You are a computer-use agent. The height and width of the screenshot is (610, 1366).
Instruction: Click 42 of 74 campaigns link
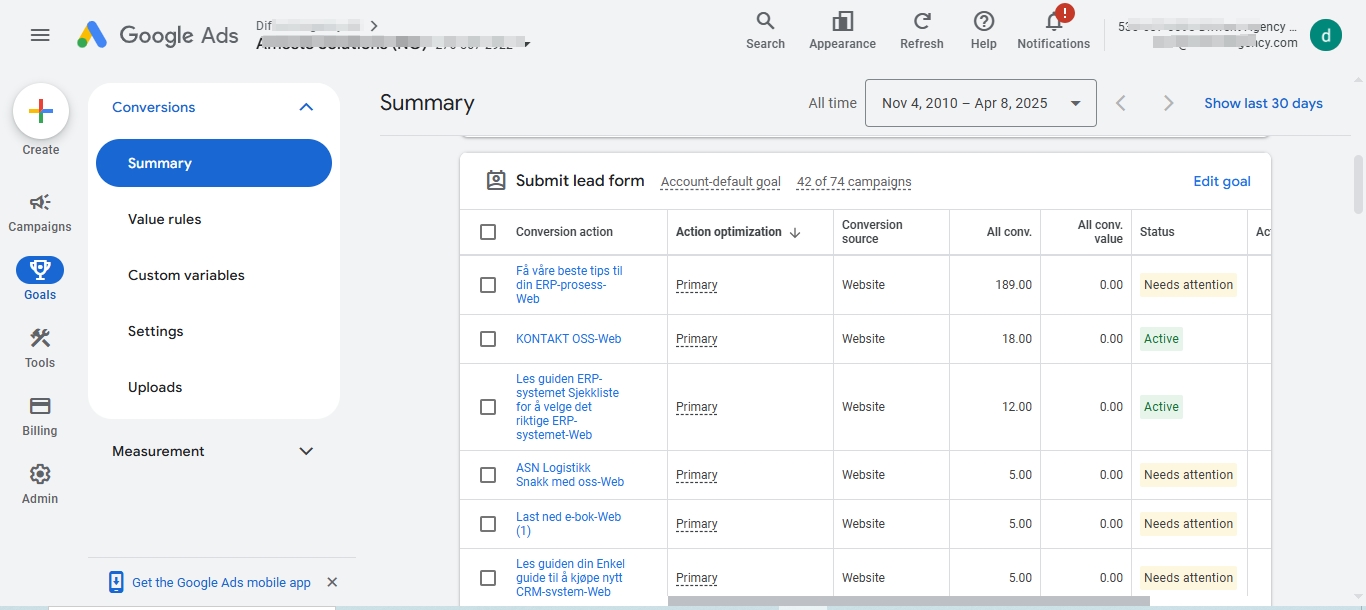pyautogui.click(x=854, y=182)
